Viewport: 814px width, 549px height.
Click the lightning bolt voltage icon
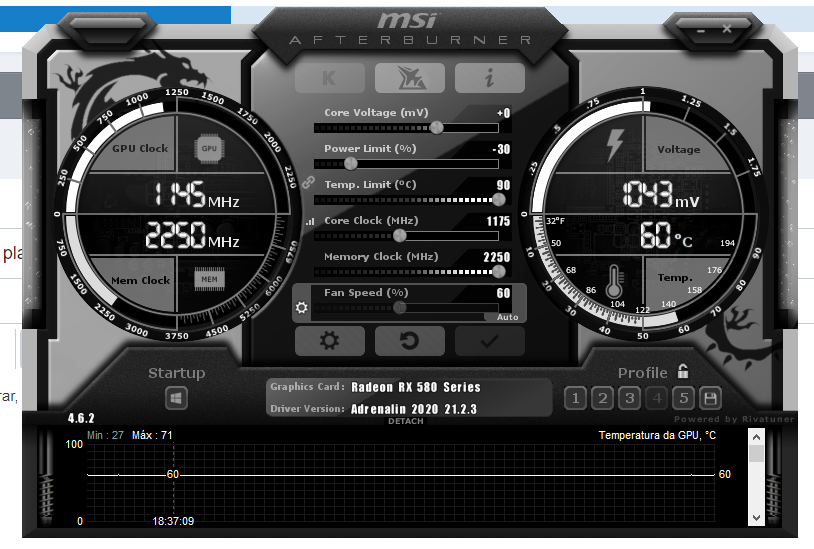point(615,144)
